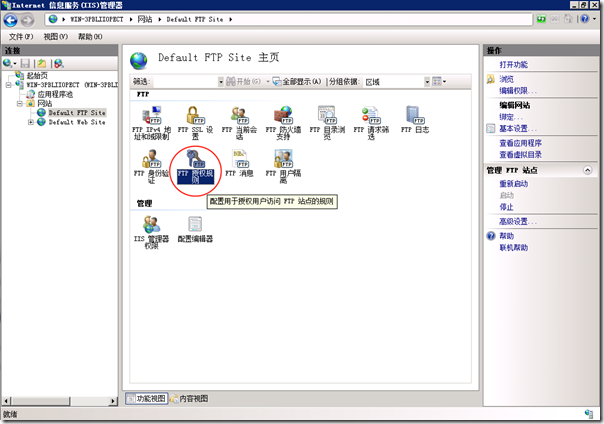Click WIN-3PBLIIOPECT in address breadcrumb
This screenshot has height=424, width=604.
click(x=96, y=19)
